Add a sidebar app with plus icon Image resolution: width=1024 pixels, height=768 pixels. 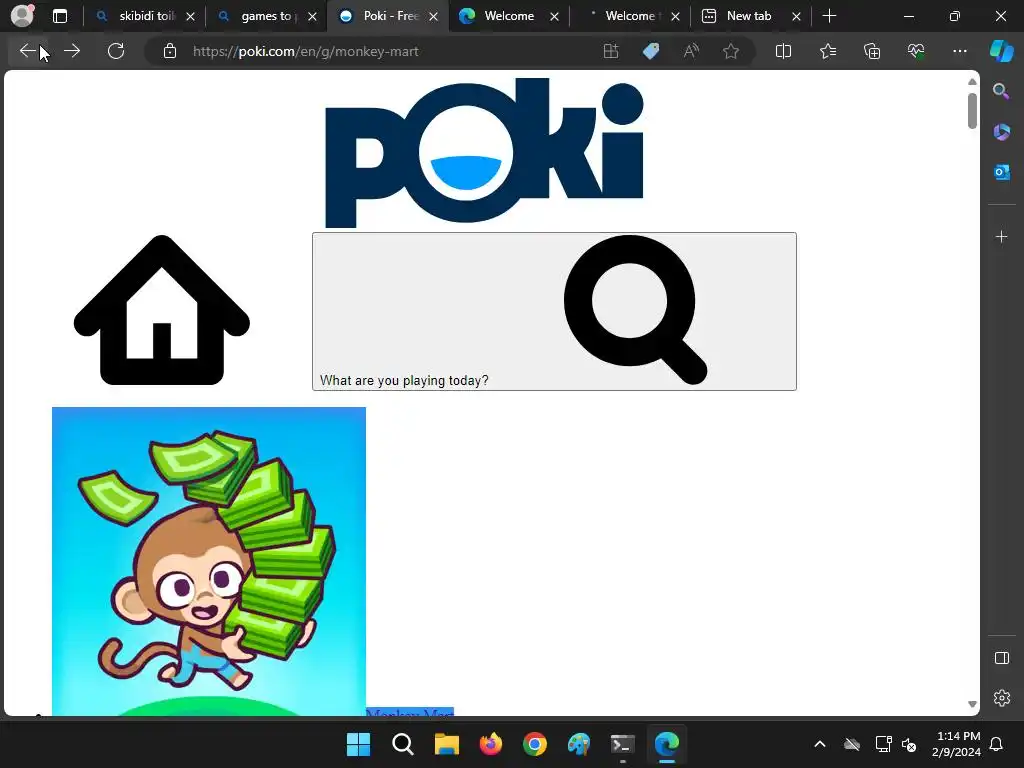(1002, 236)
